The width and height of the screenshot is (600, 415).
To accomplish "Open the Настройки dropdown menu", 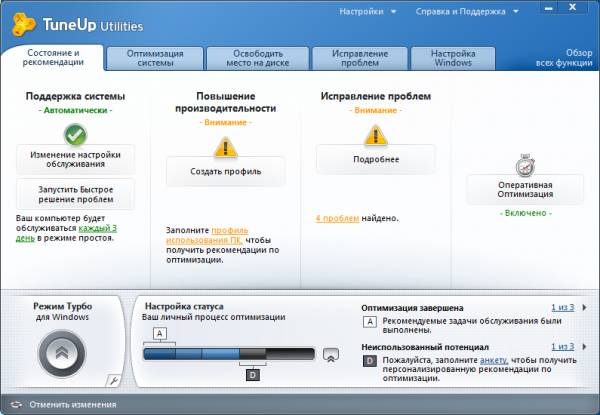I will click(367, 11).
